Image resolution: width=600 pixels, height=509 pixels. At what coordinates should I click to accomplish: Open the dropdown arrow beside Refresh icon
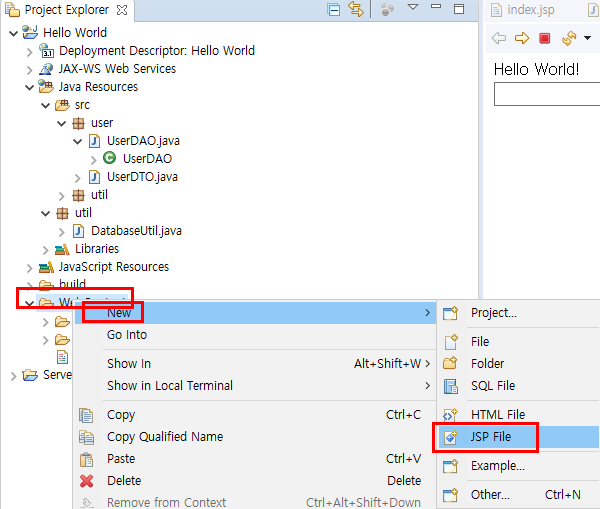587,38
